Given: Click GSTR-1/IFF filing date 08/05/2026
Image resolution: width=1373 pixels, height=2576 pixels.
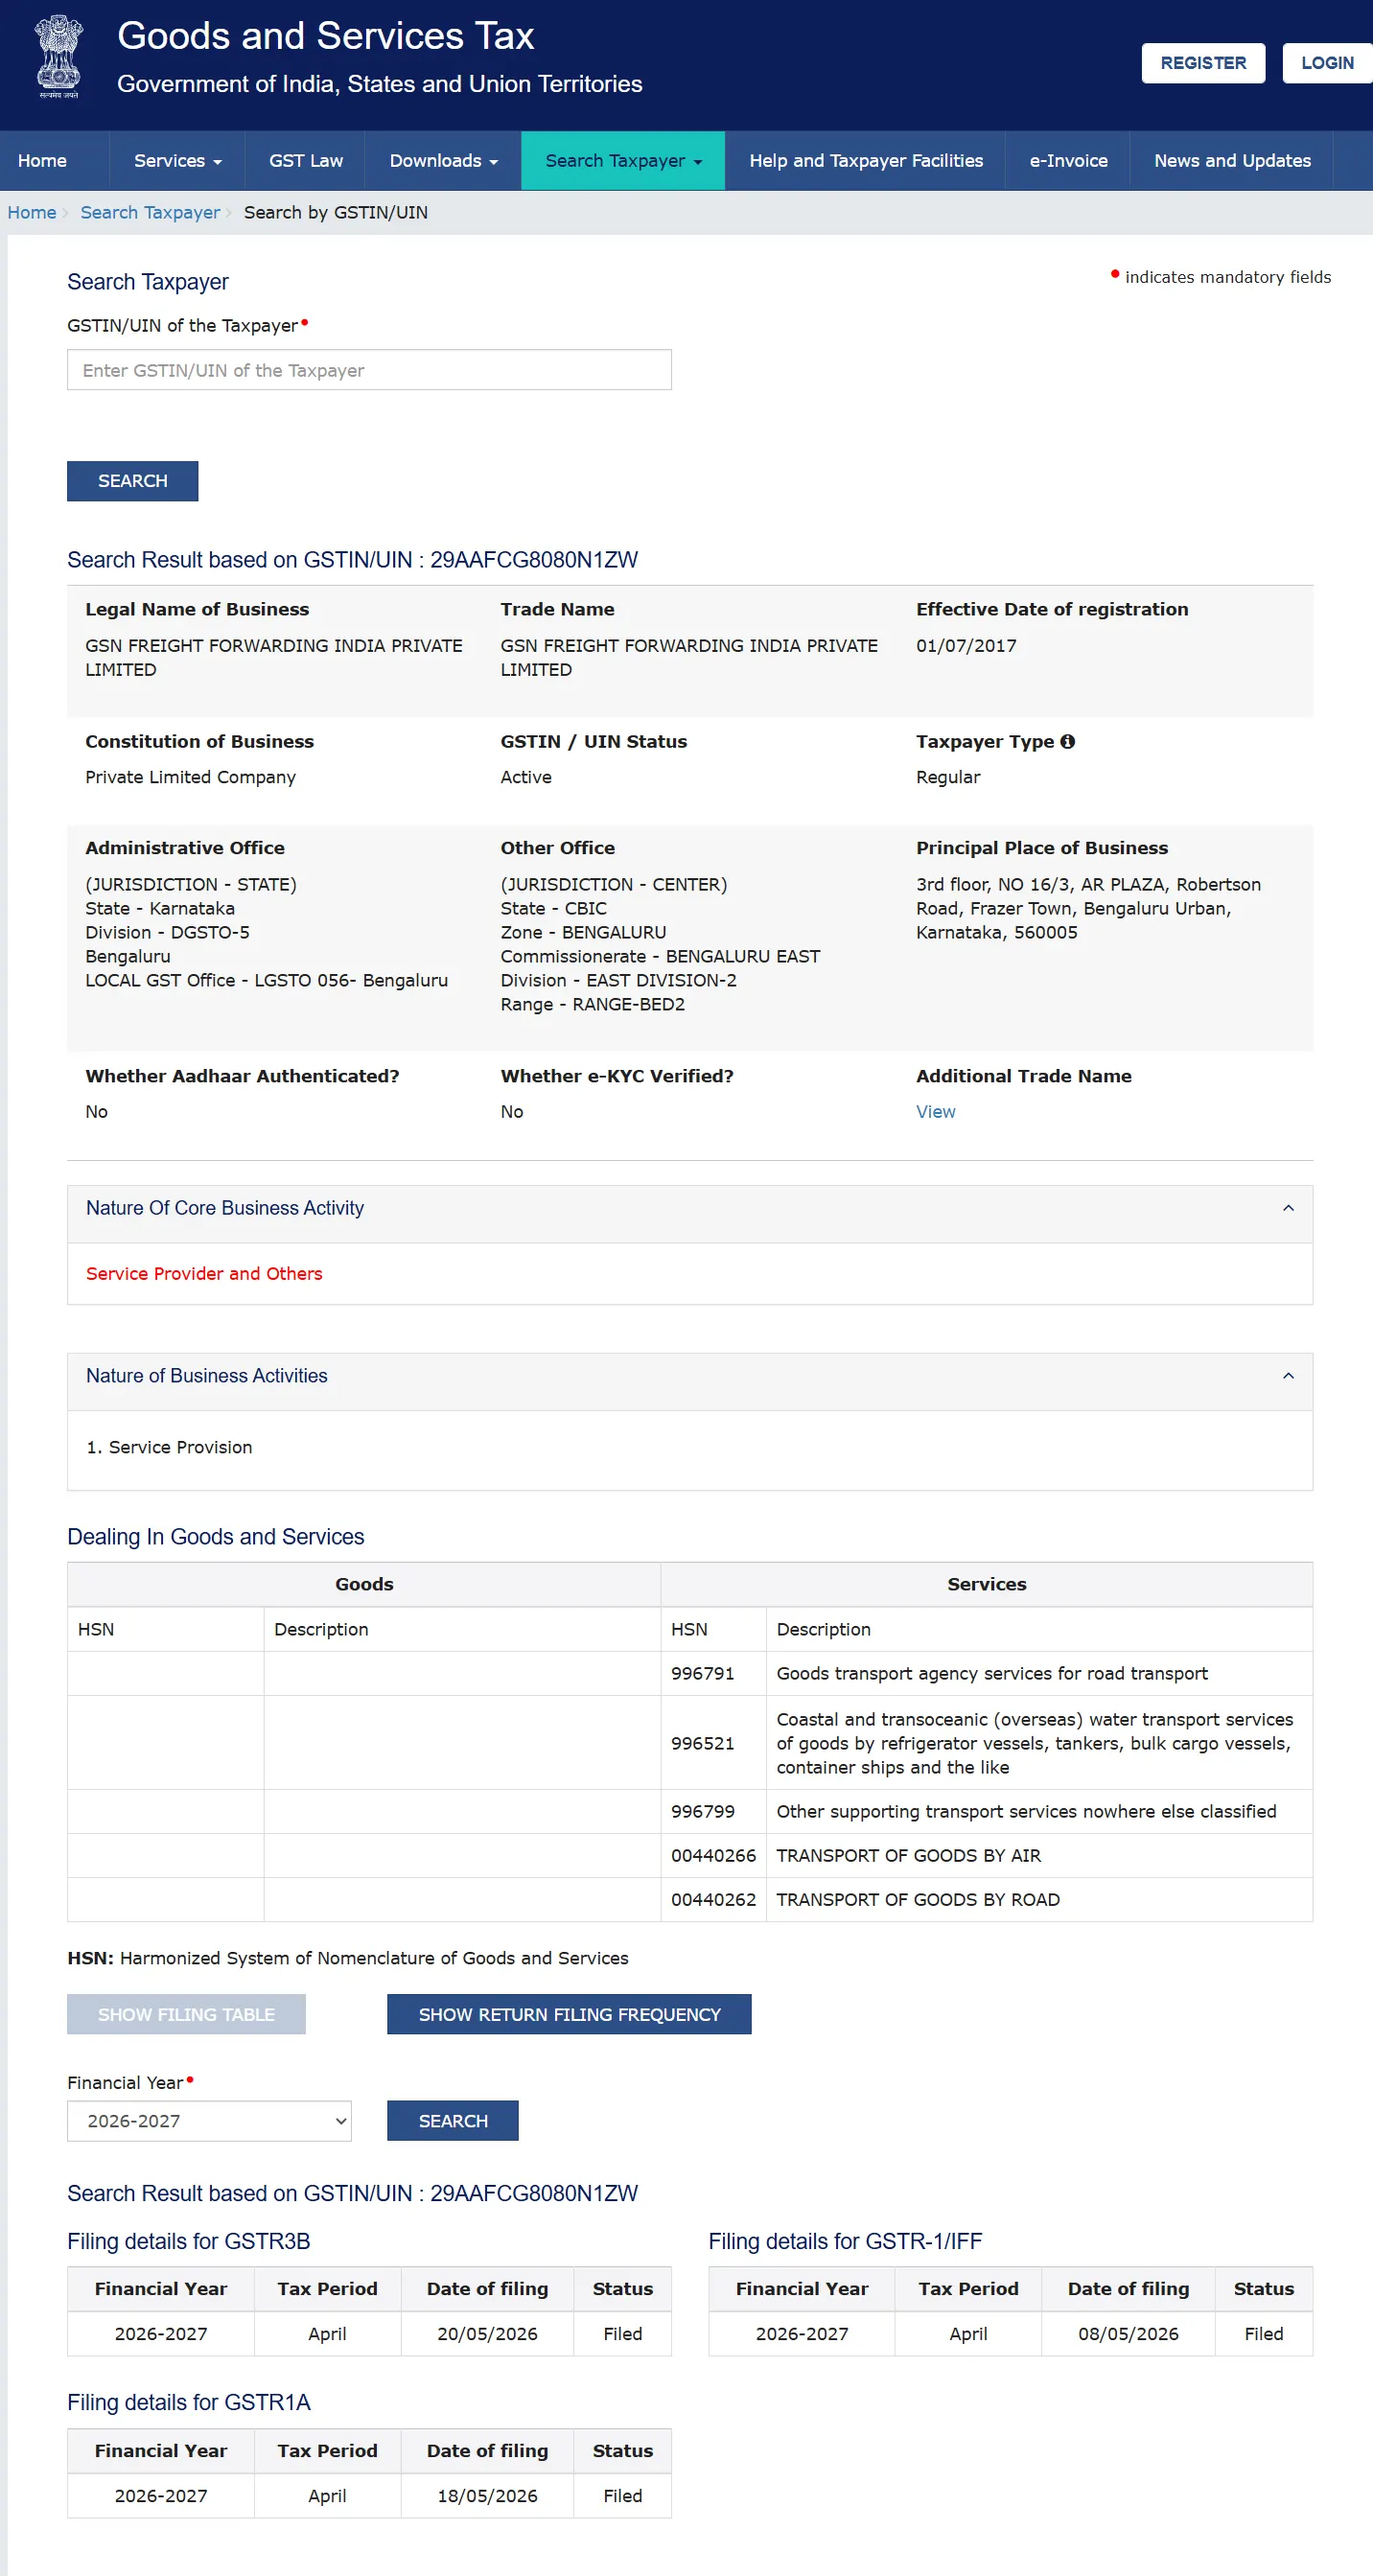Looking at the screenshot, I should pos(1128,2334).
